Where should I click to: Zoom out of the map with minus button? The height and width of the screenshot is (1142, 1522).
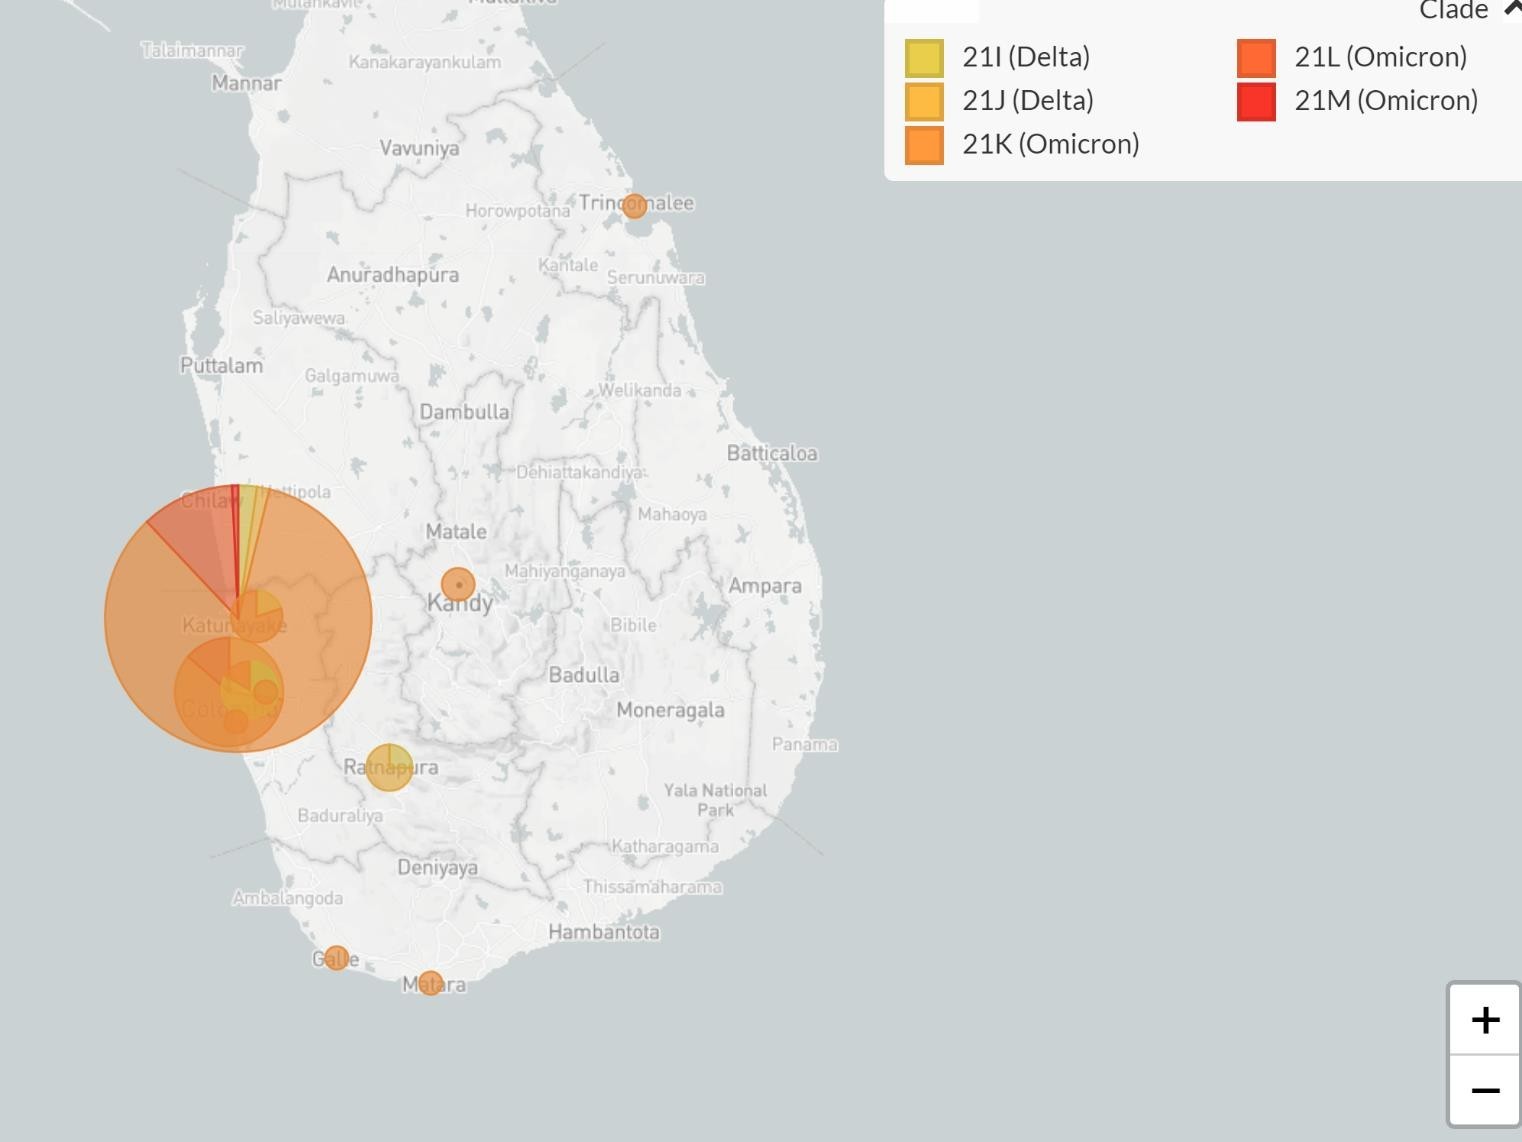pyautogui.click(x=1485, y=1090)
